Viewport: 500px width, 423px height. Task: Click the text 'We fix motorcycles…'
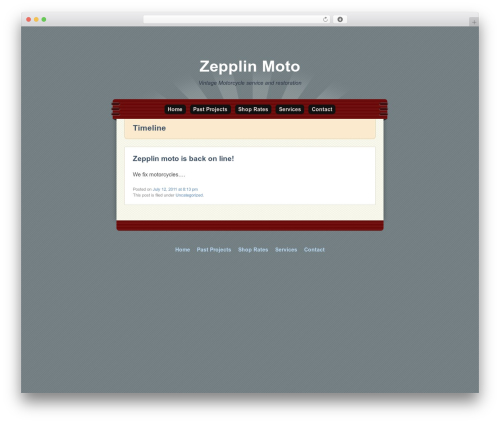click(159, 175)
